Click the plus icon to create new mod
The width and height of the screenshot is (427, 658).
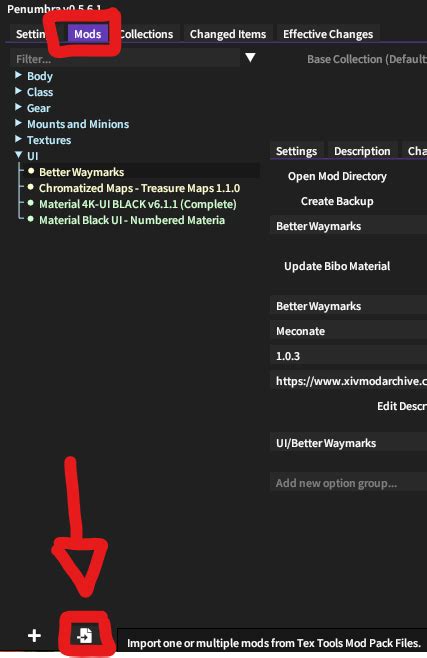point(34,635)
